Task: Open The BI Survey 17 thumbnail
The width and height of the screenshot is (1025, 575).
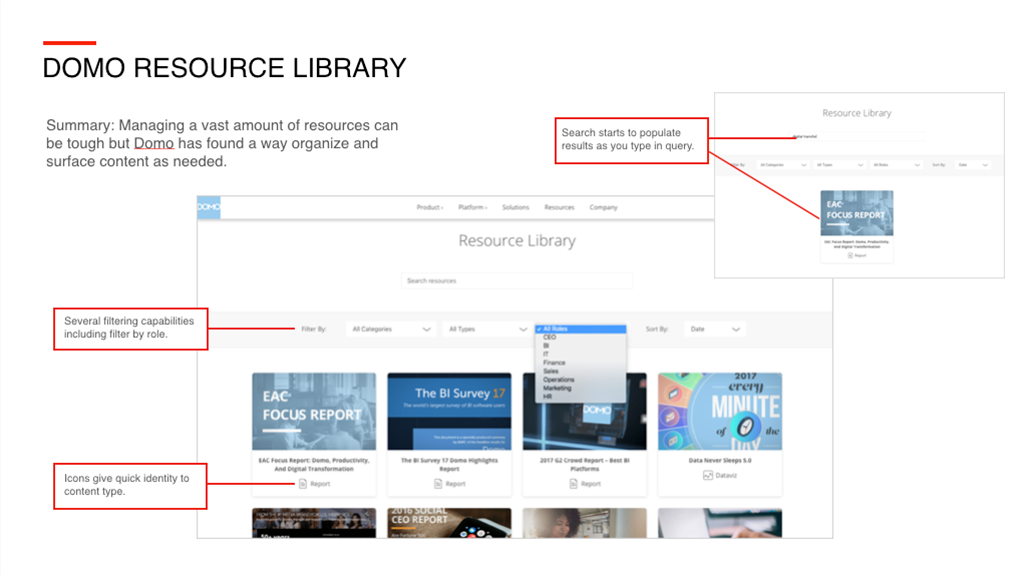Action: tap(449, 412)
